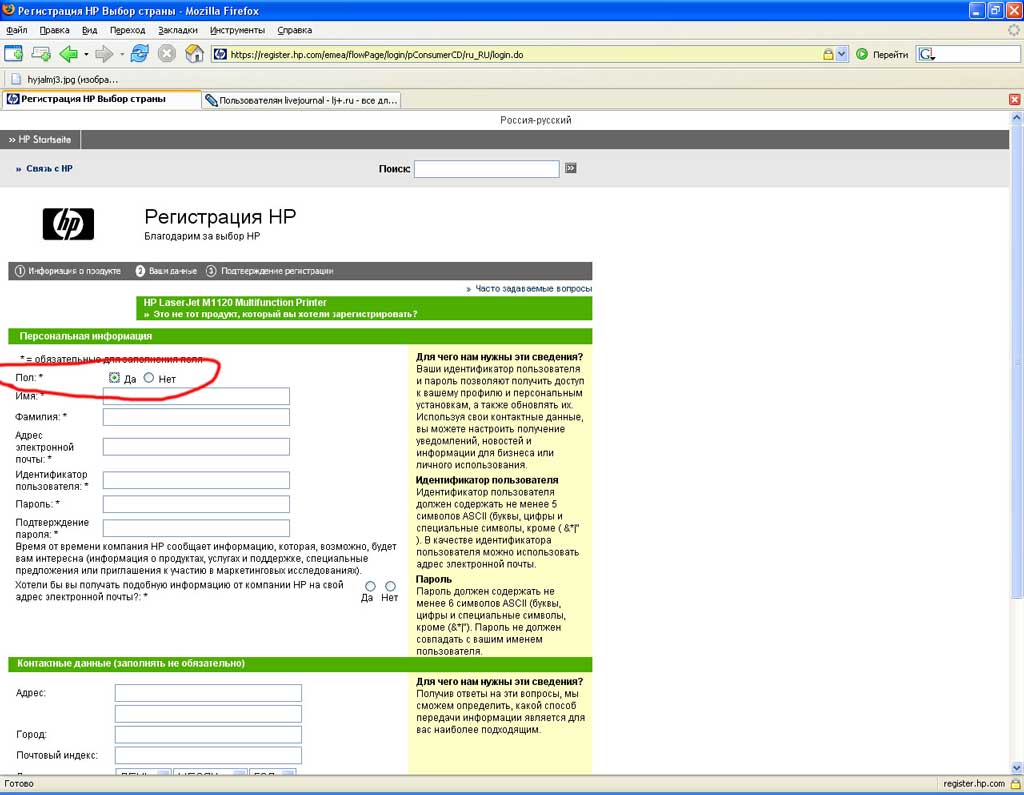Click the browser Google search field

point(978,54)
